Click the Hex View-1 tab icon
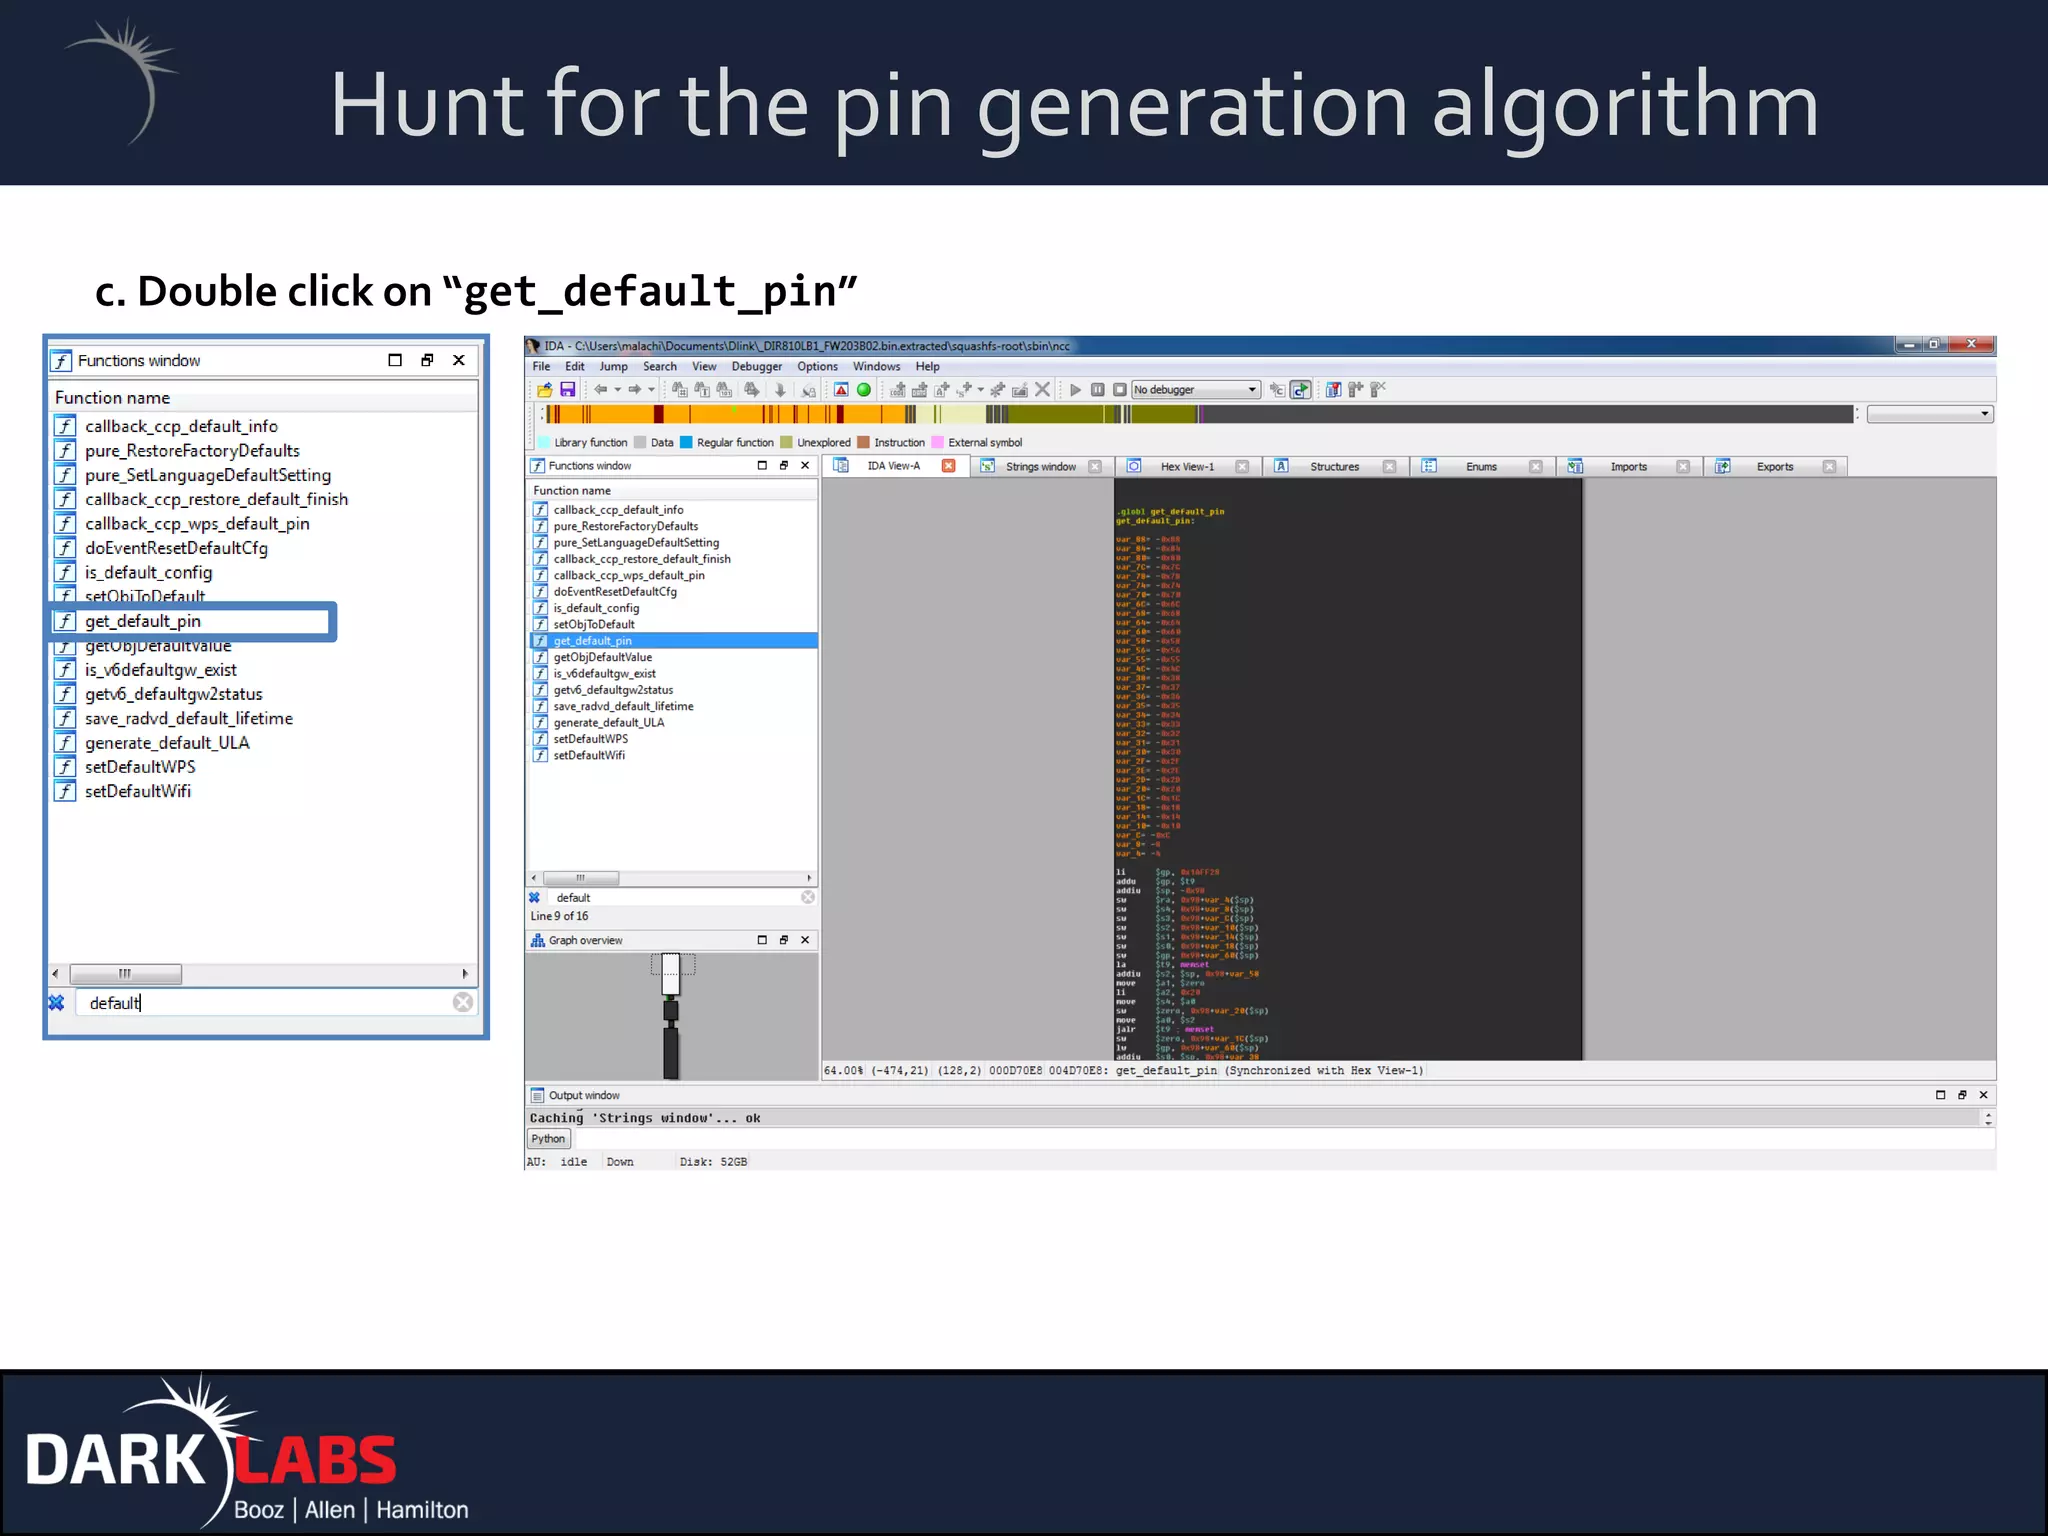This screenshot has height=1536, width=2048. (x=1134, y=466)
